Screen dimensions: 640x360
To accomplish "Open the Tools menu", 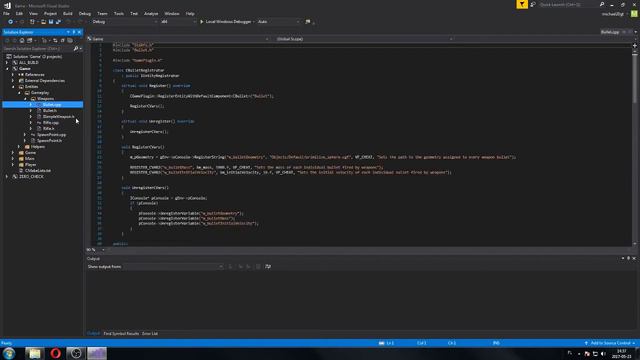I will [x=119, y=13].
